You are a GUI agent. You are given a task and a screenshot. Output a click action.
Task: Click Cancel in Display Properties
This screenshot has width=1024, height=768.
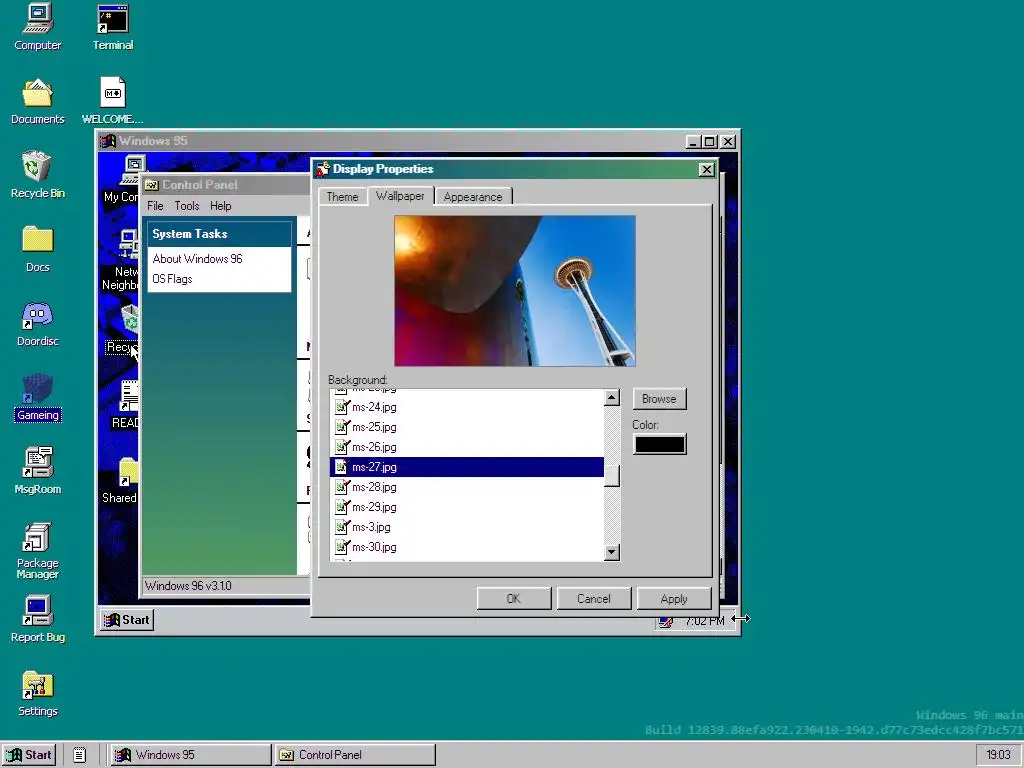point(594,599)
